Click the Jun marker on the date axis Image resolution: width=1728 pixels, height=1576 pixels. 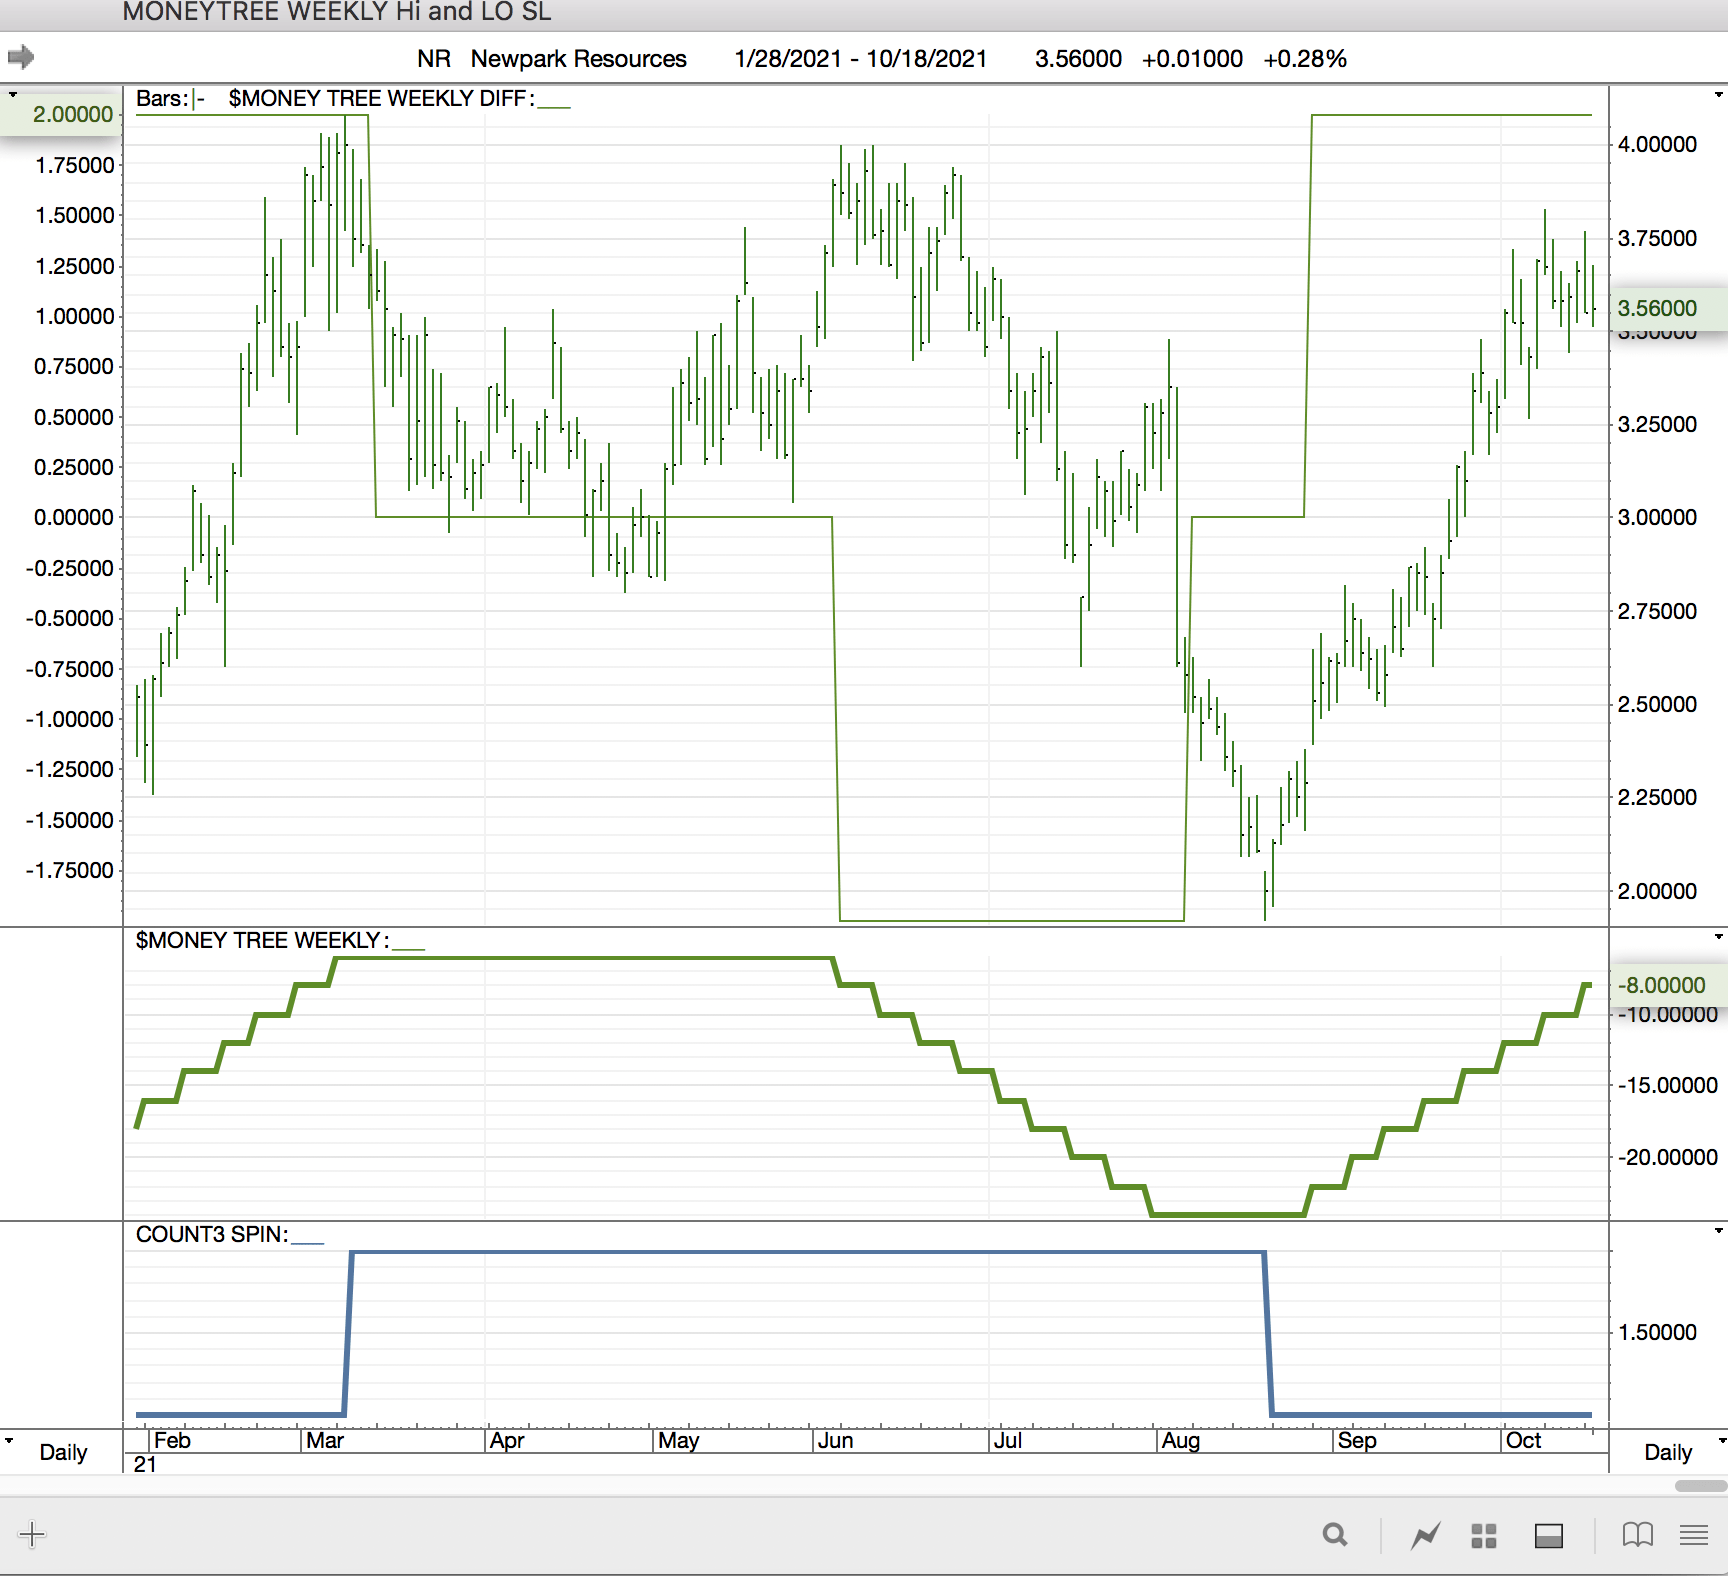tap(835, 1440)
